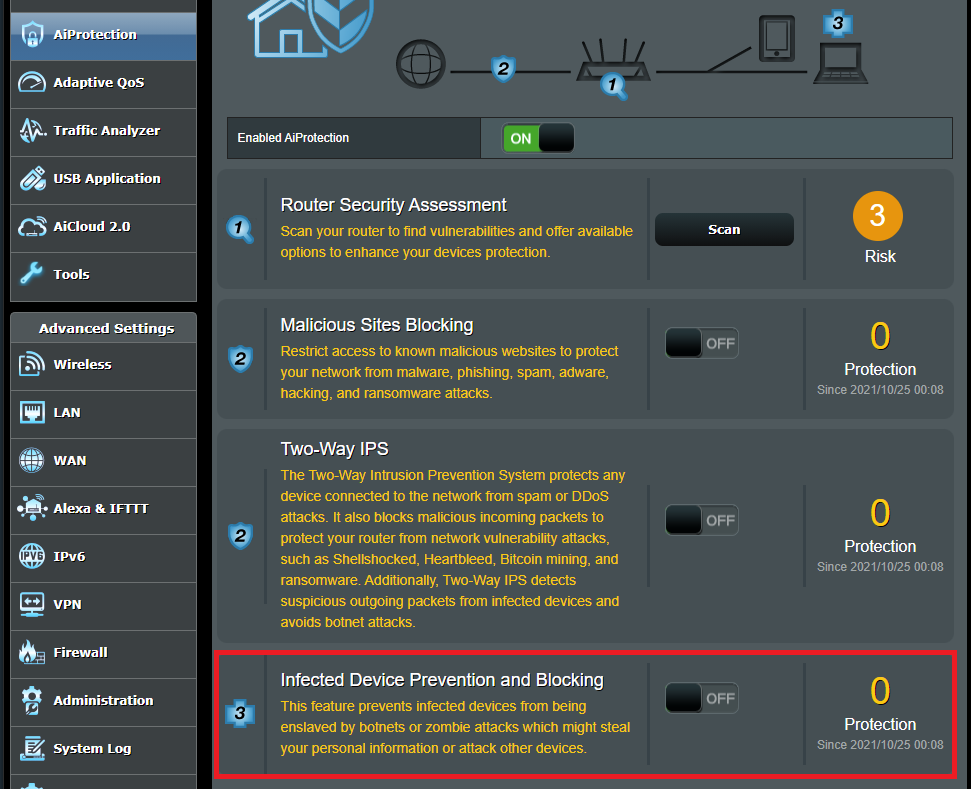Go to WAN advanced settings
This screenshot has width=971, height=789.
[103, 461]
